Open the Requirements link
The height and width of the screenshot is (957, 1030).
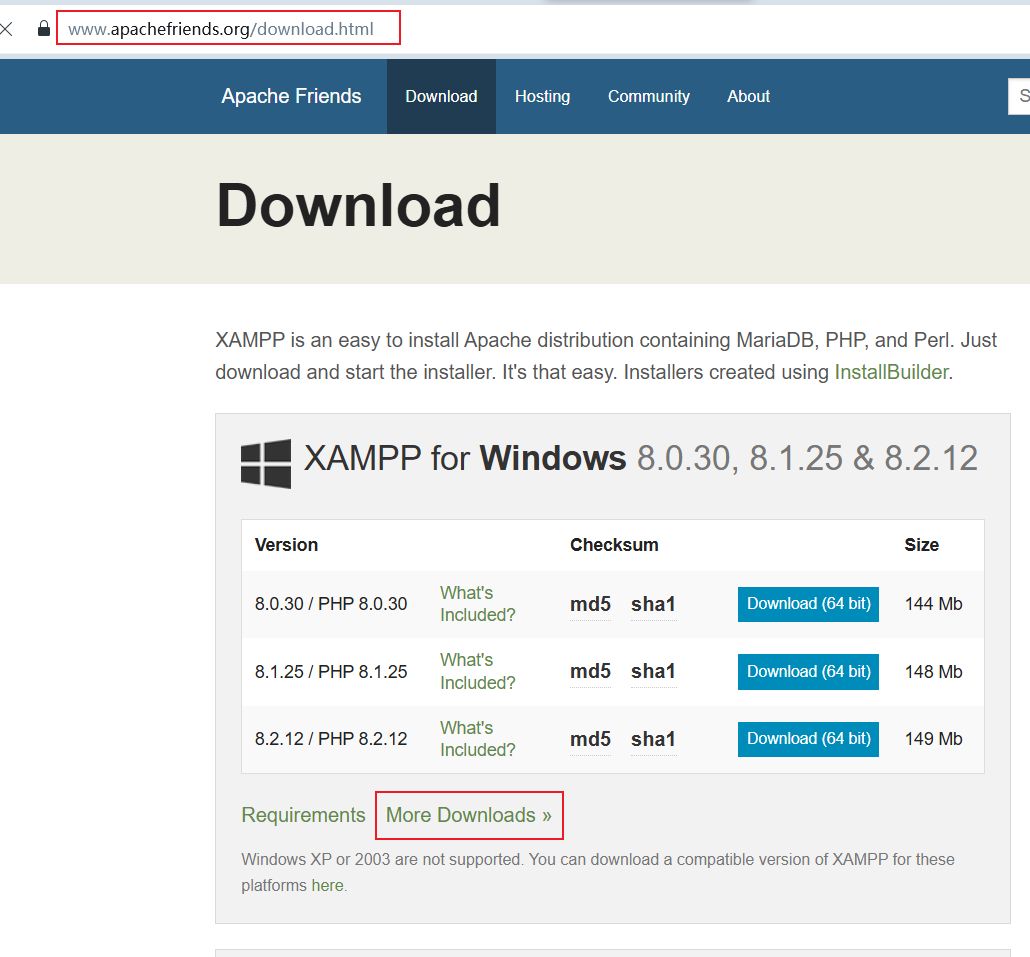(303, 815)
